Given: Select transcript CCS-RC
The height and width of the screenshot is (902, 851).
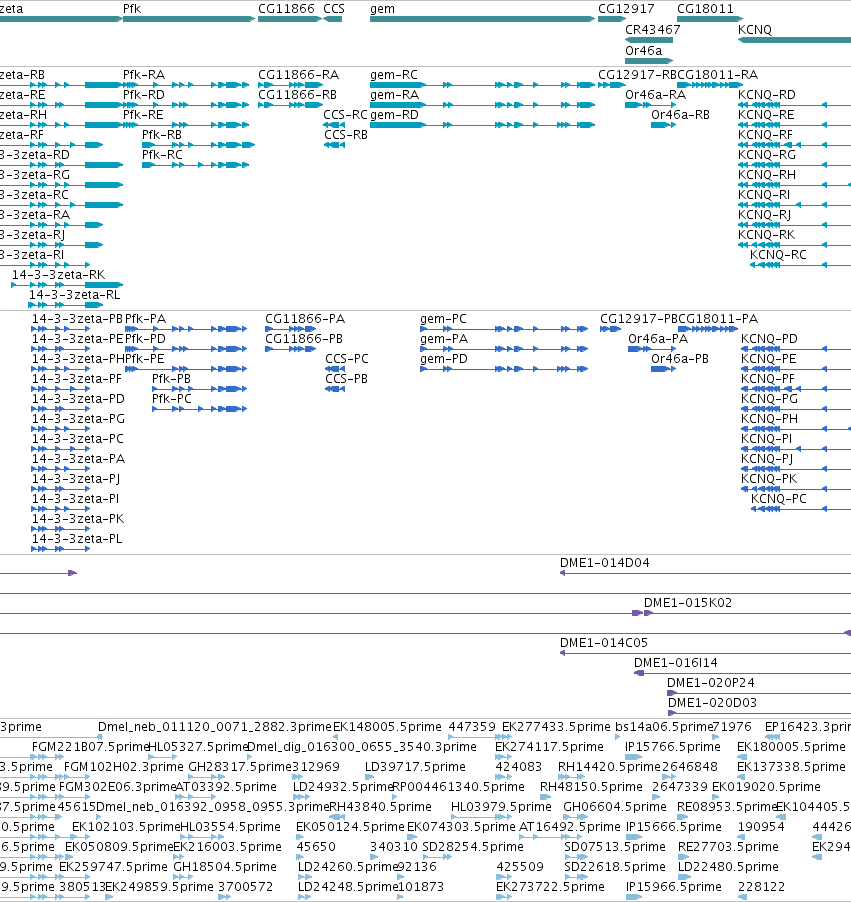Looking at the screenshot, I should tap(345, 115).
